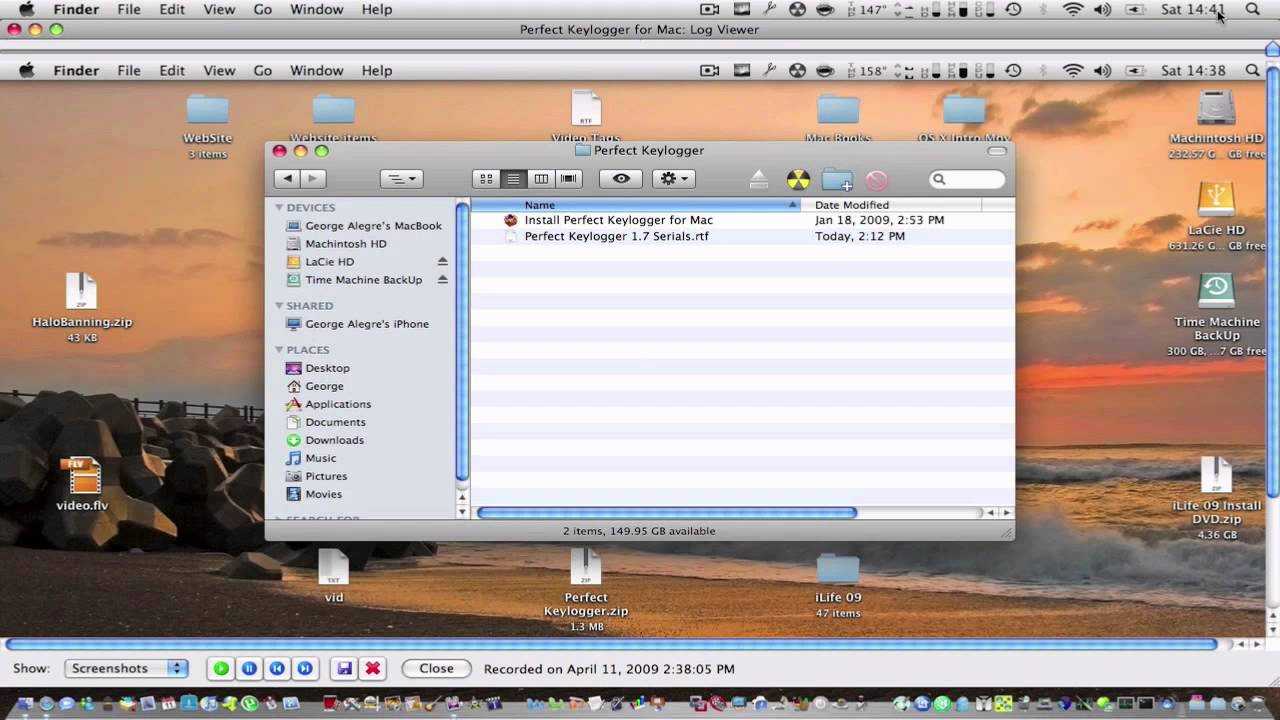Sort by the Name column header

coord(636,205)
